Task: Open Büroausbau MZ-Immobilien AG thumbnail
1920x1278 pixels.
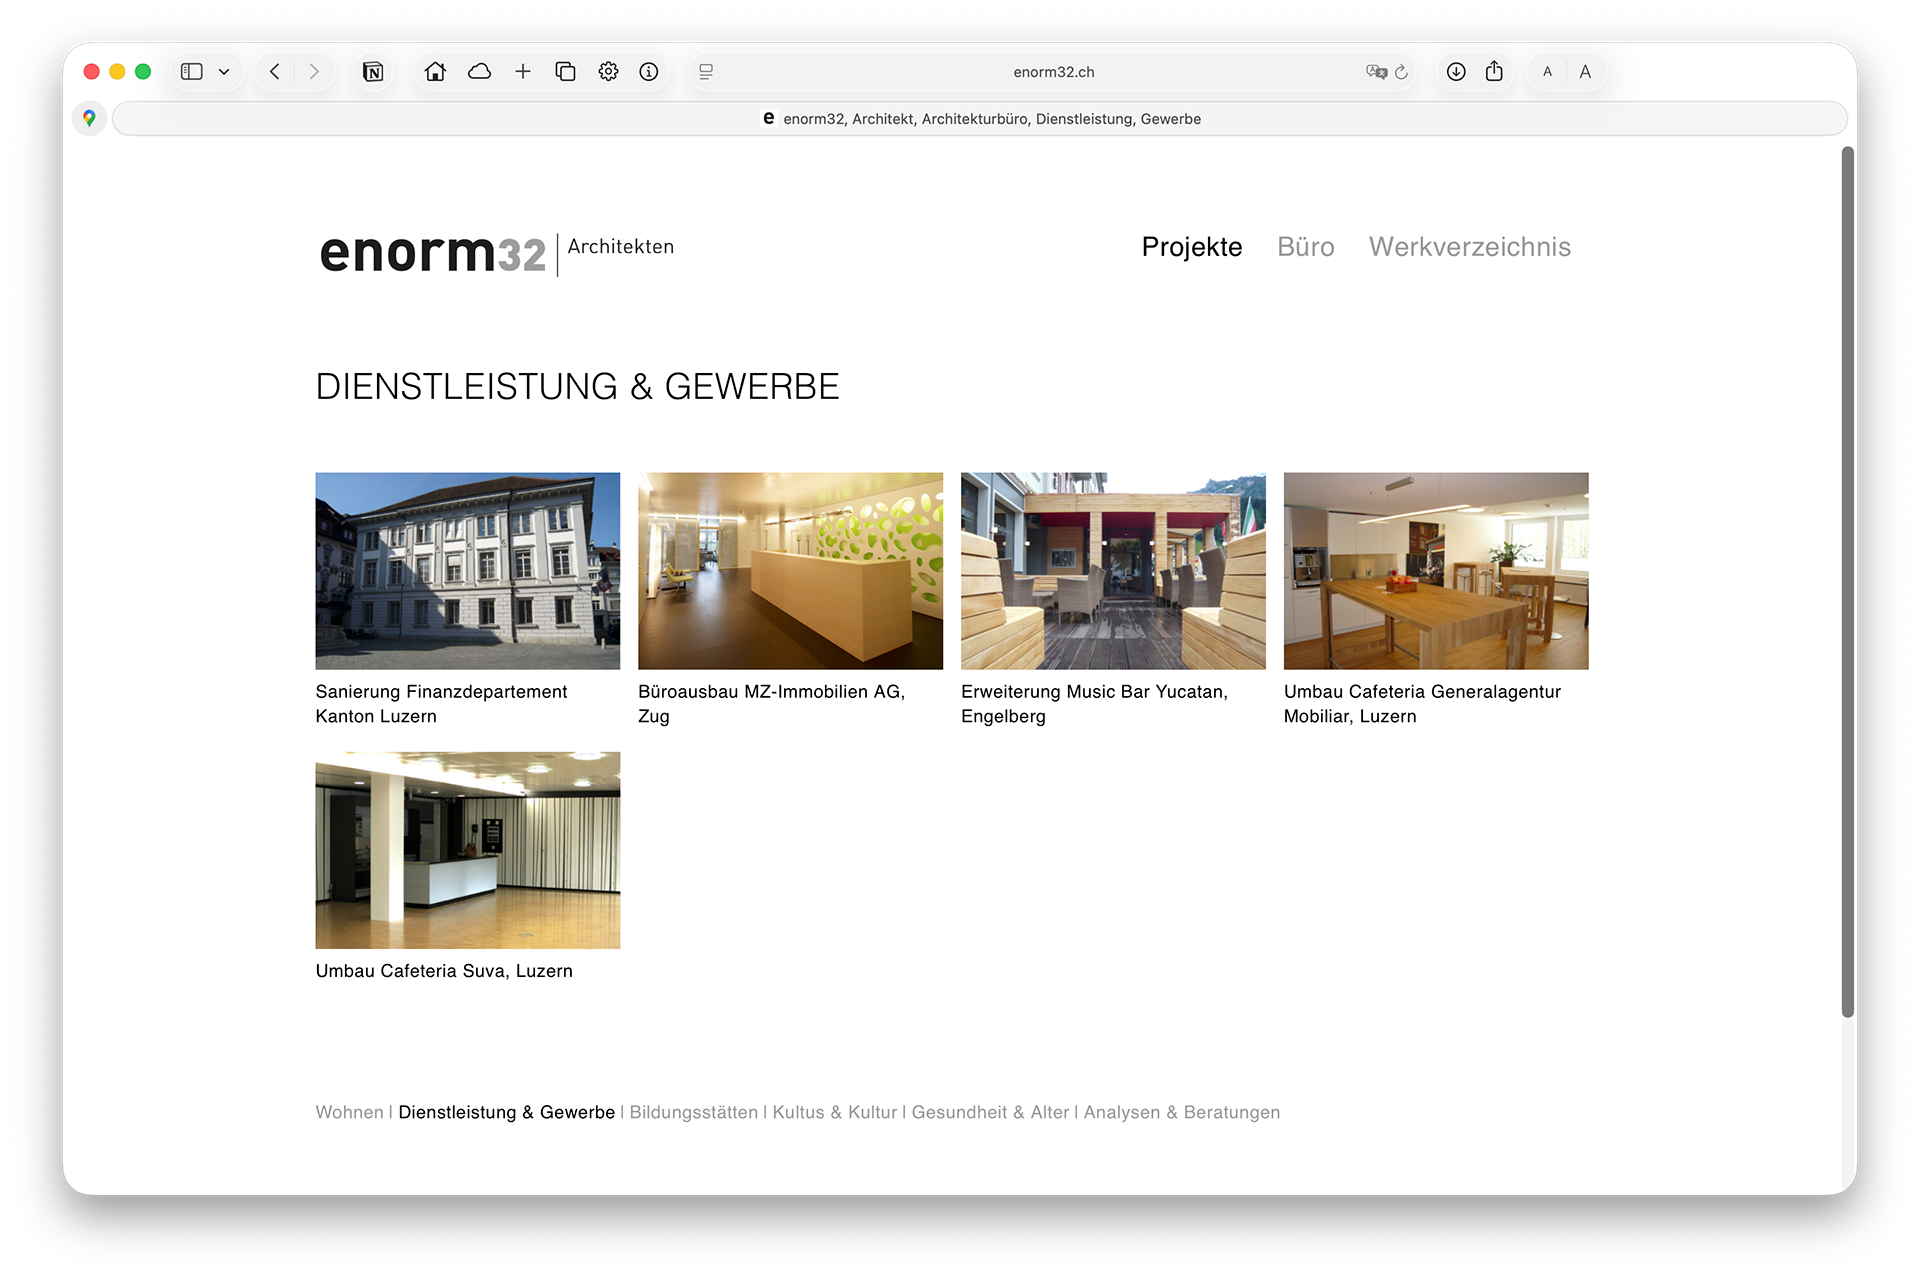Action: [x=790, y=571]
